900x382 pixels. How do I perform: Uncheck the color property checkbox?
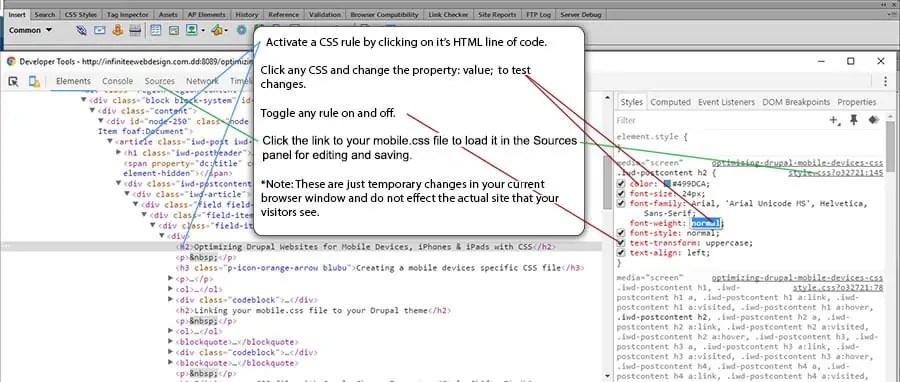(620, 184)
